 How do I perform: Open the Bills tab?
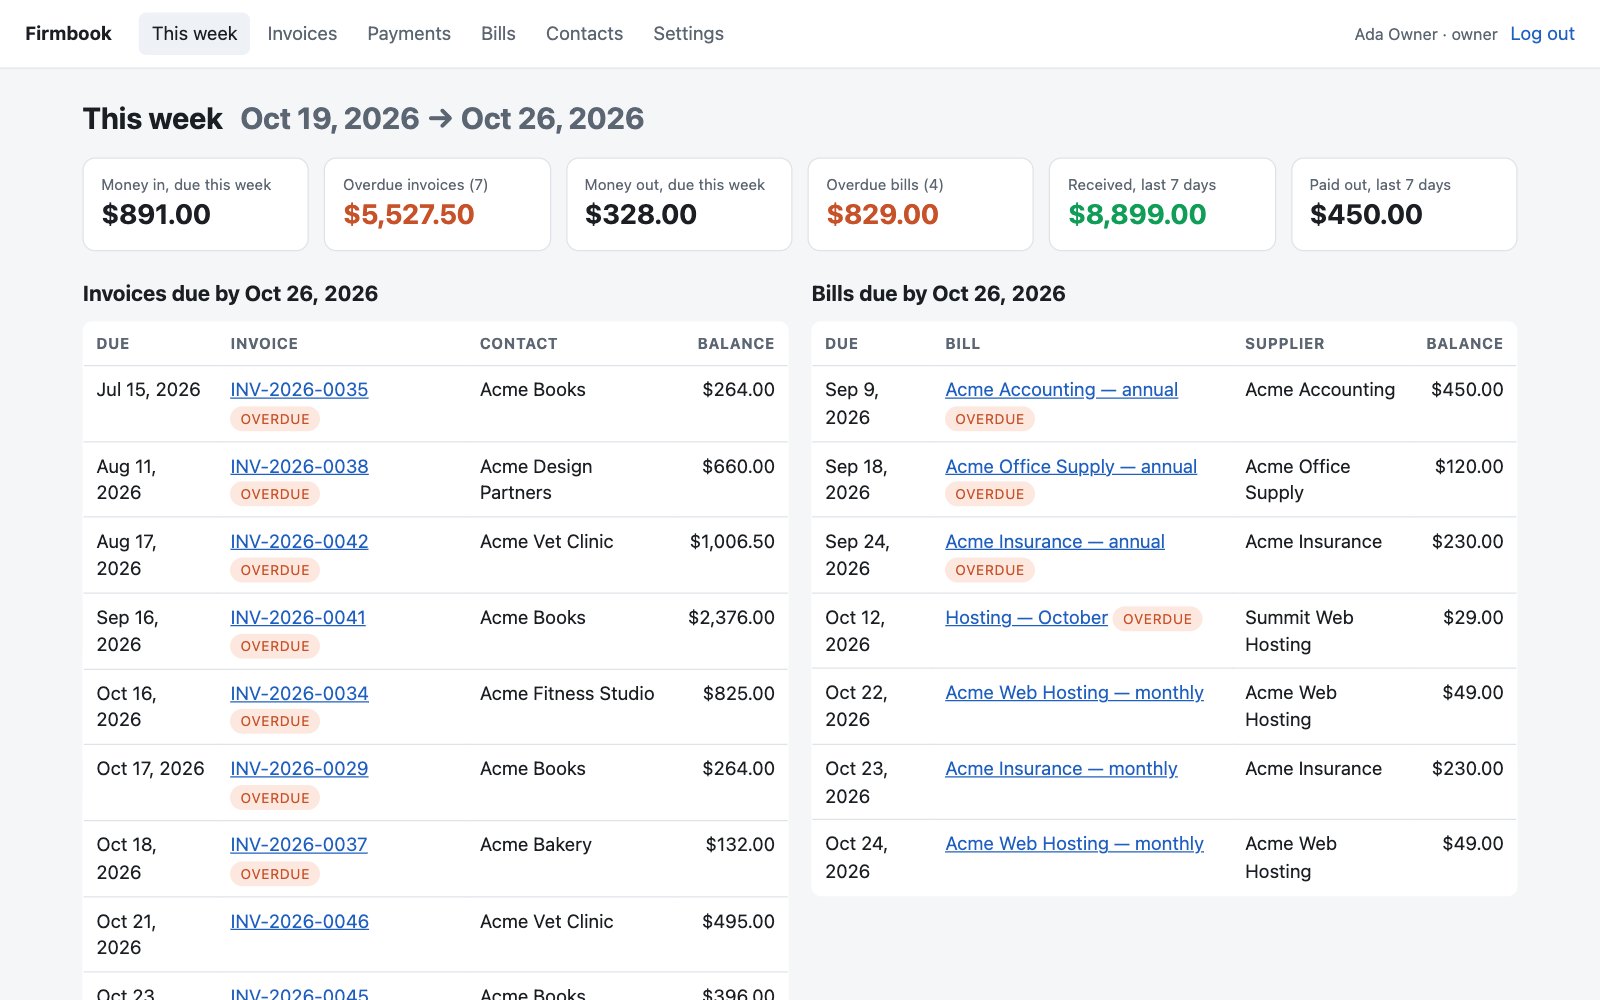pos(498,34)
